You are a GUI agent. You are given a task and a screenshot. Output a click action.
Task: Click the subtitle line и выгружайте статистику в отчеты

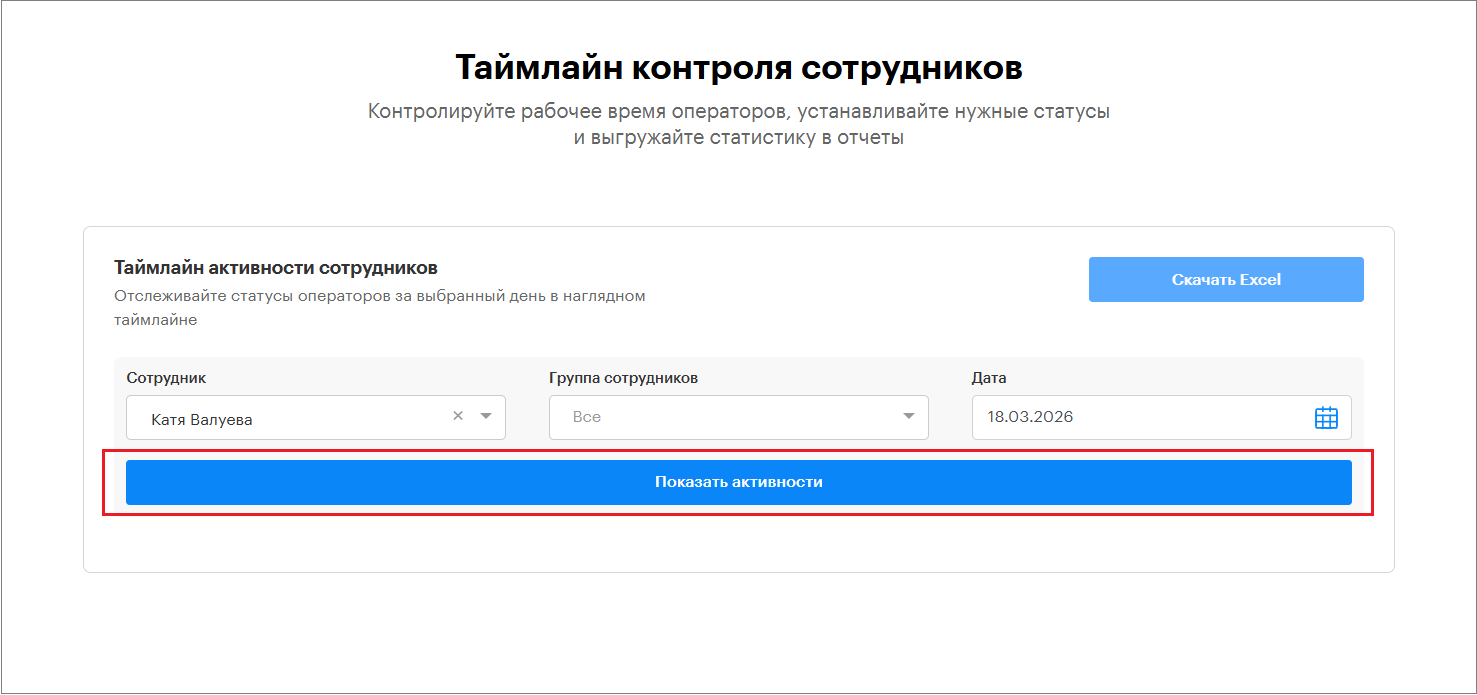point(738,138)
